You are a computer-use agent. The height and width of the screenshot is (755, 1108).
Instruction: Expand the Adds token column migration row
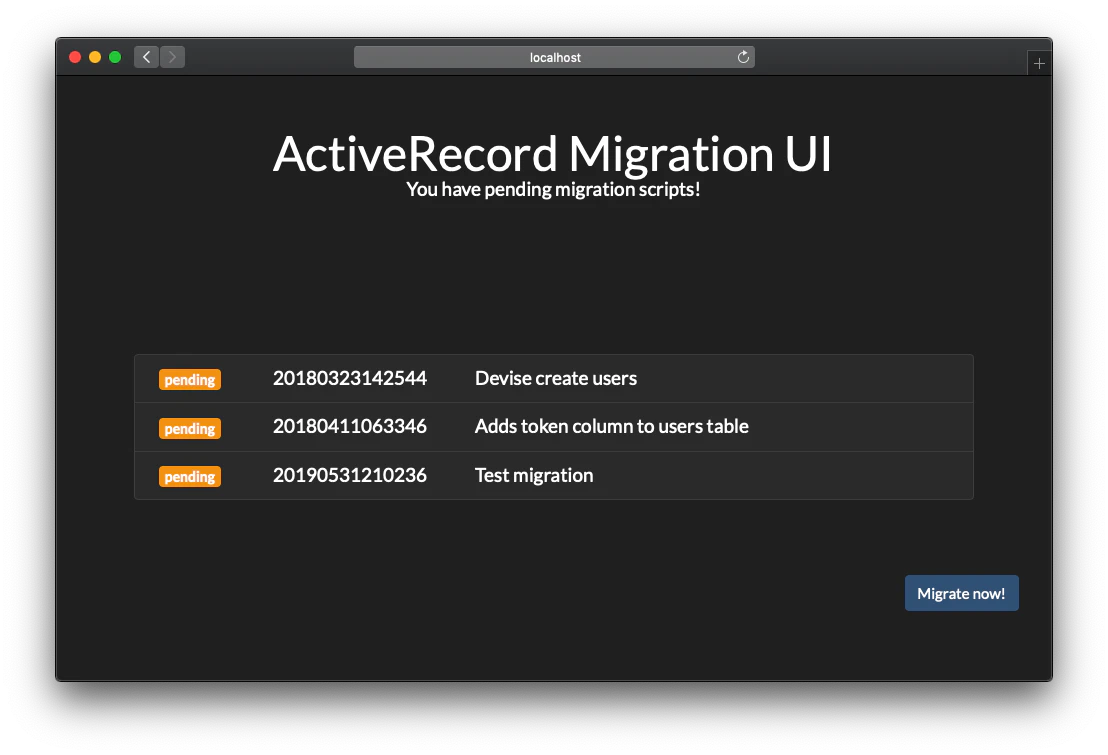(x=612, y=426)
